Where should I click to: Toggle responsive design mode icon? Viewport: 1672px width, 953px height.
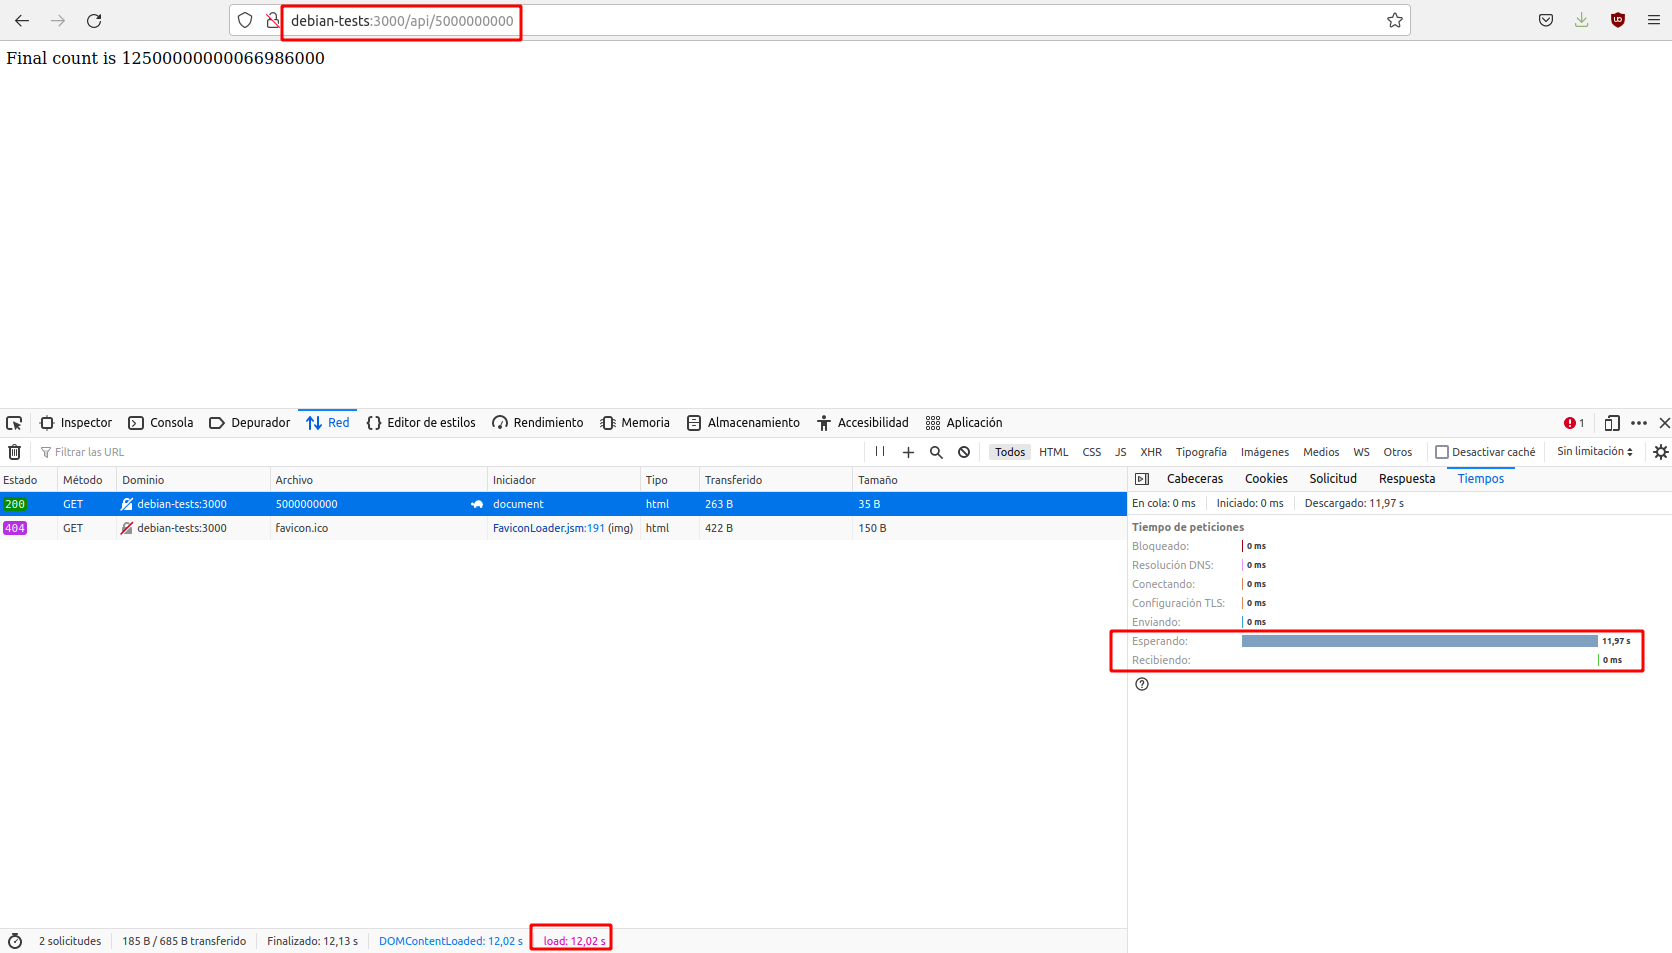tap(1612, 423)
